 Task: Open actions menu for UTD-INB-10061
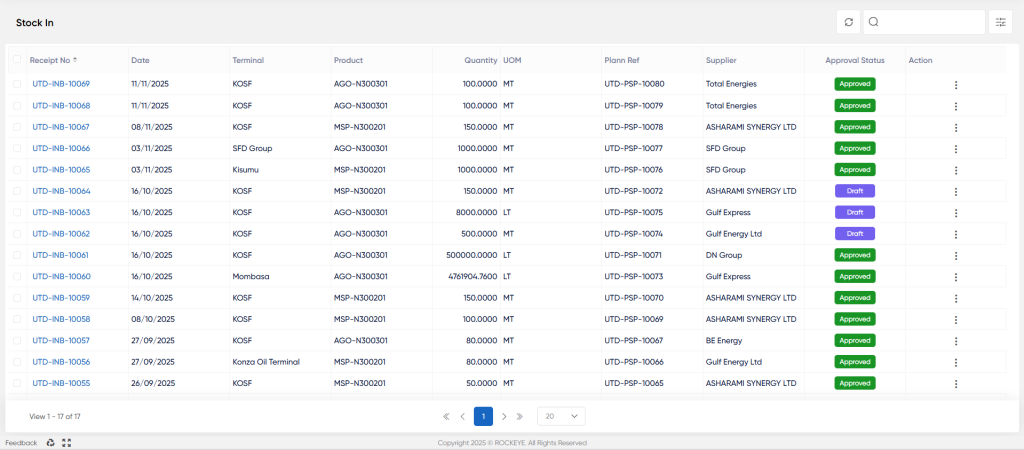pos(955,255)
